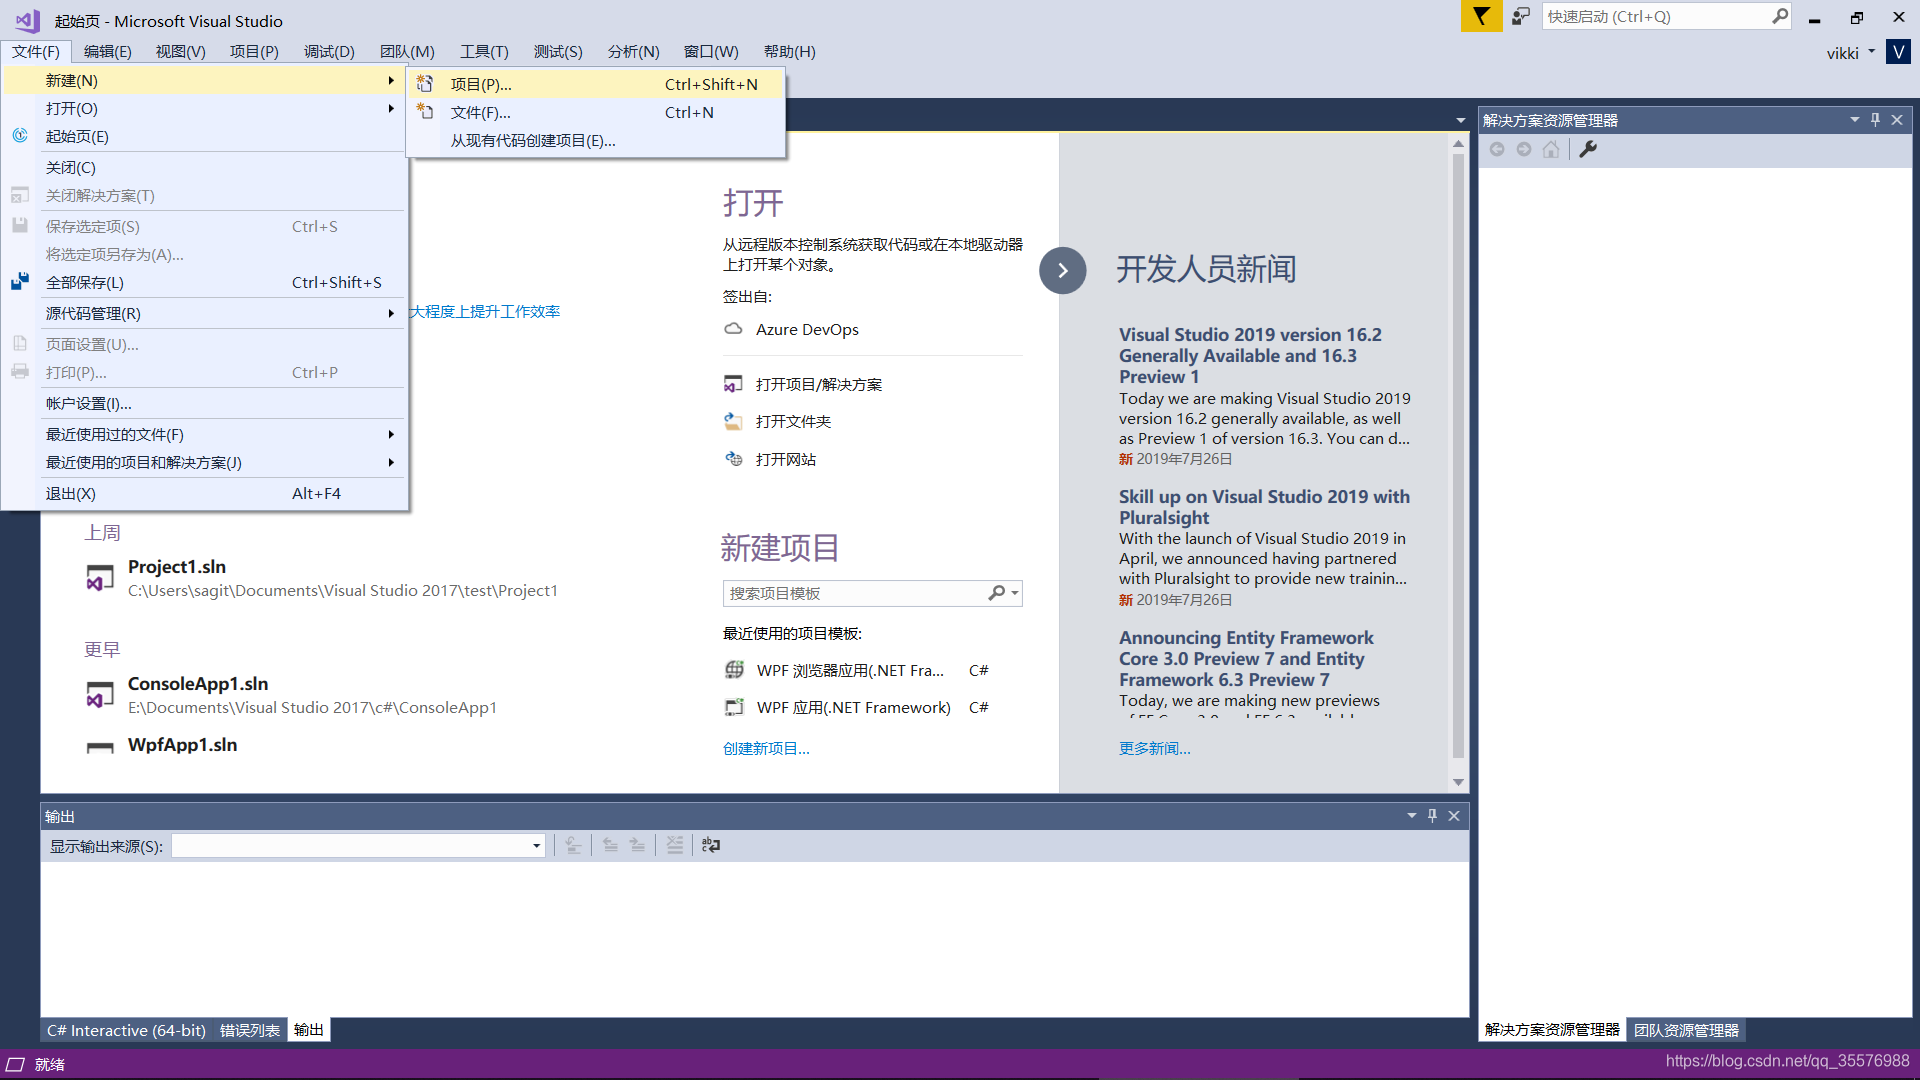Open the more news link
This screenshot has width=1920, height=1080.
1154,748
